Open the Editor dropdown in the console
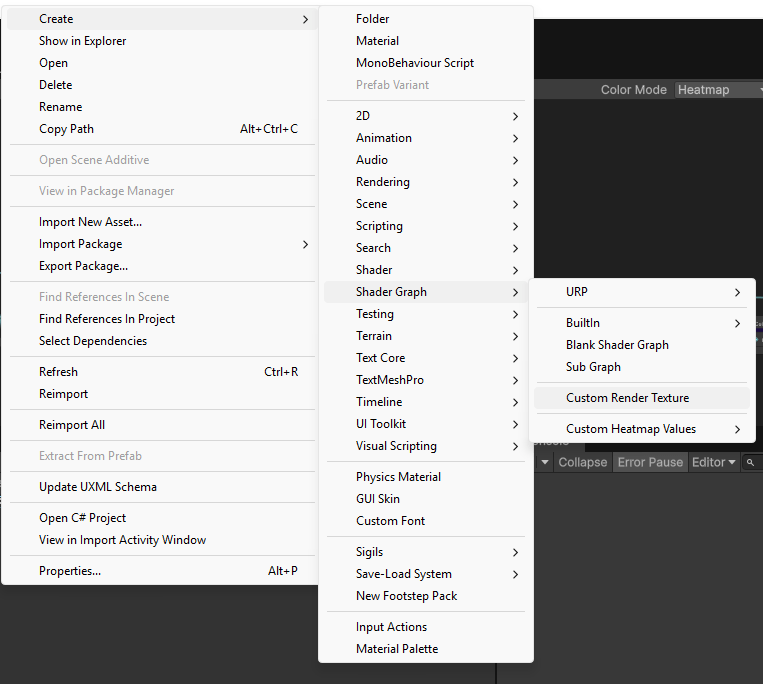 pos(713,462)
